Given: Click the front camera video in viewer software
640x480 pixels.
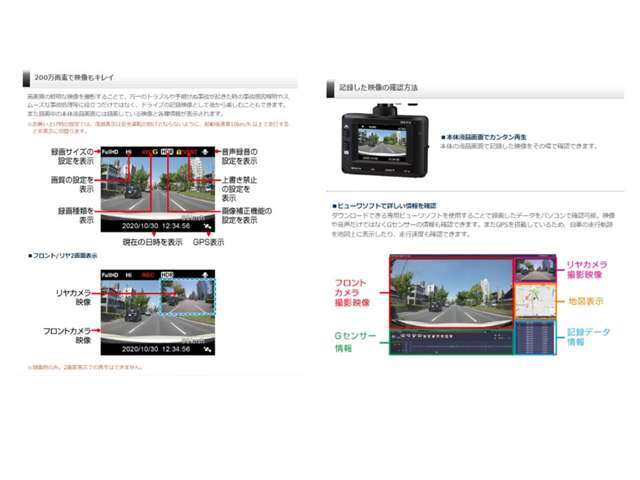Looking at the screenshot, I should (x=450, y=292).
